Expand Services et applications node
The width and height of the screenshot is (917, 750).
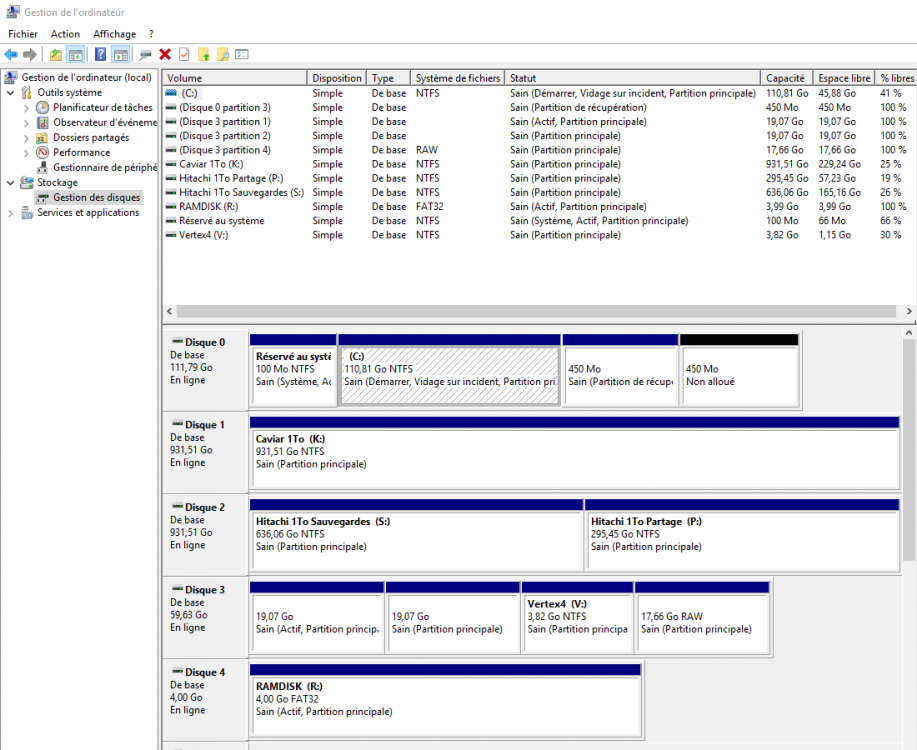11,213
